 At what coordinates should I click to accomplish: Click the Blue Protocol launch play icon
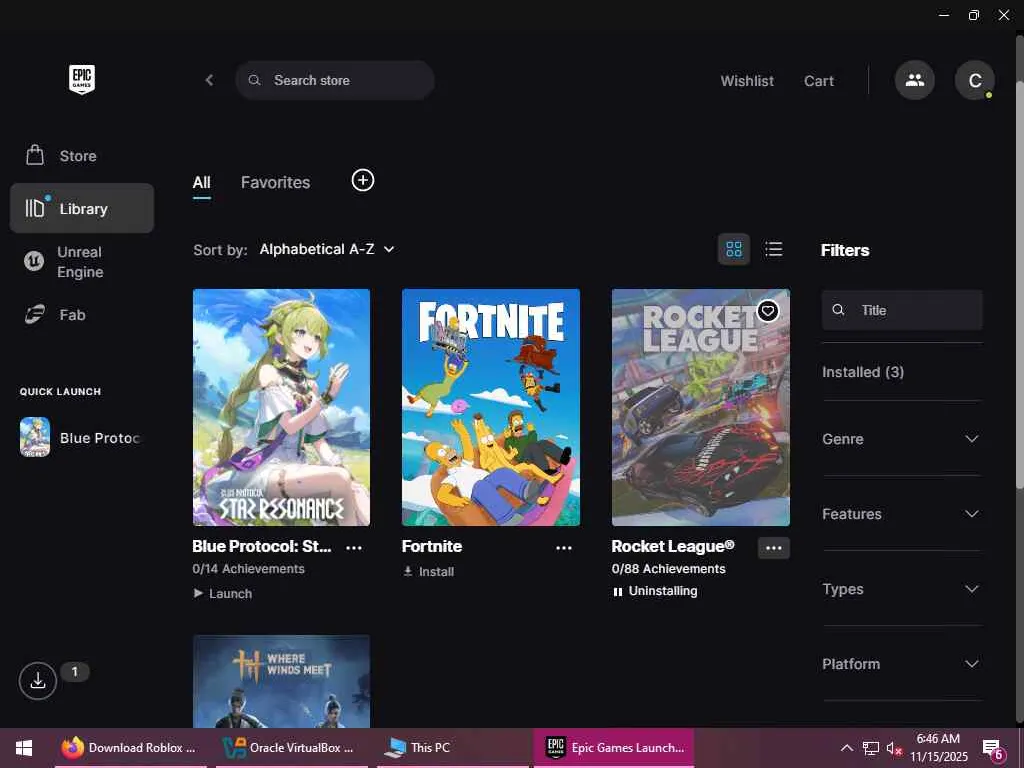point(199,593)
